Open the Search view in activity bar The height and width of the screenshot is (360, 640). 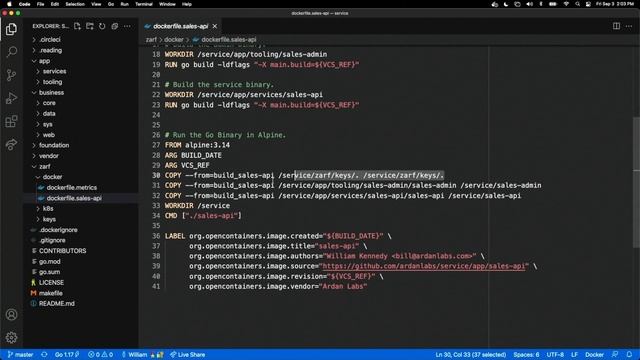click(x=11, y=52)
